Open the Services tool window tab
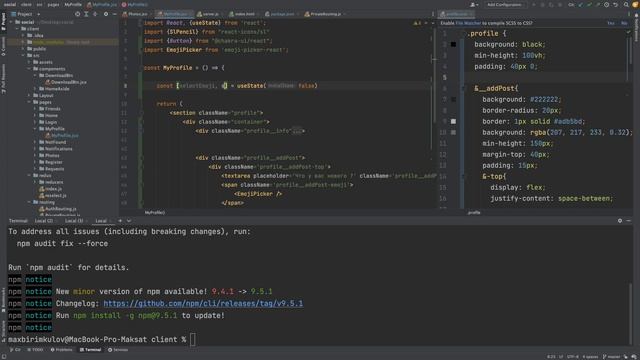 118,350
